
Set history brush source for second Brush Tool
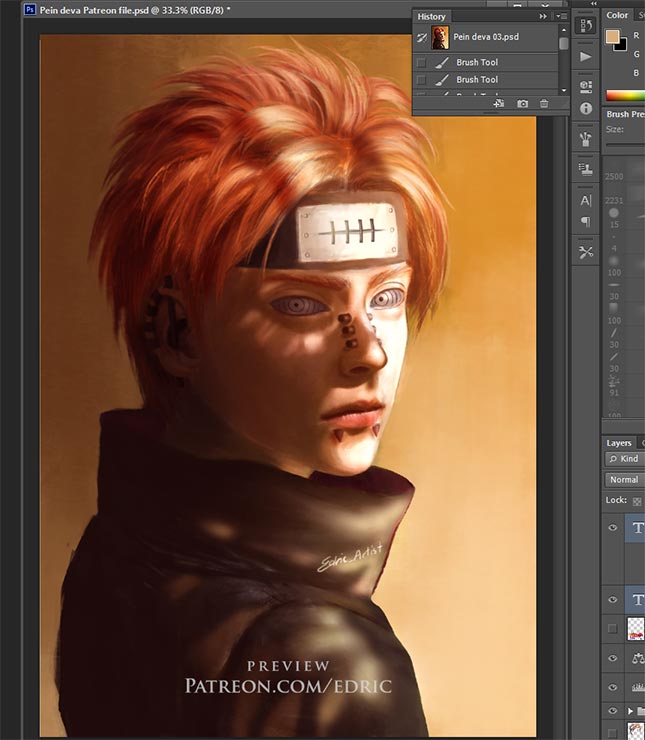pyautogui.click(x=421, y=80)
